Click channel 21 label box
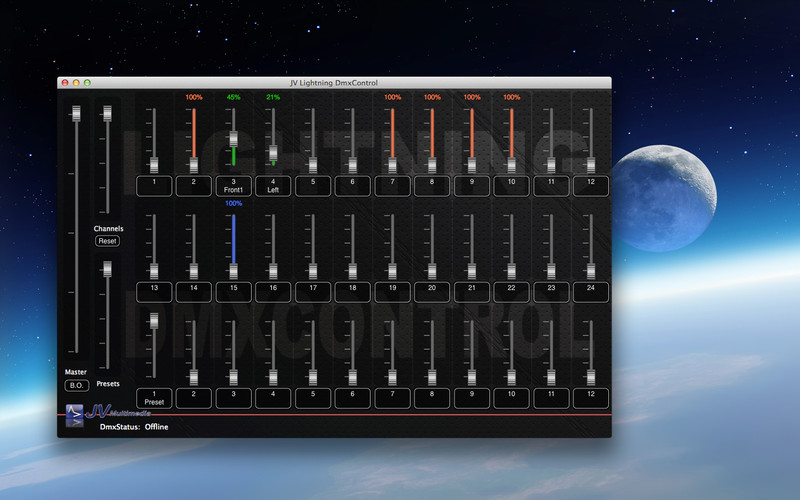Image resolution: width=800 pixels, height=500 pixels. tap(472, 292)
